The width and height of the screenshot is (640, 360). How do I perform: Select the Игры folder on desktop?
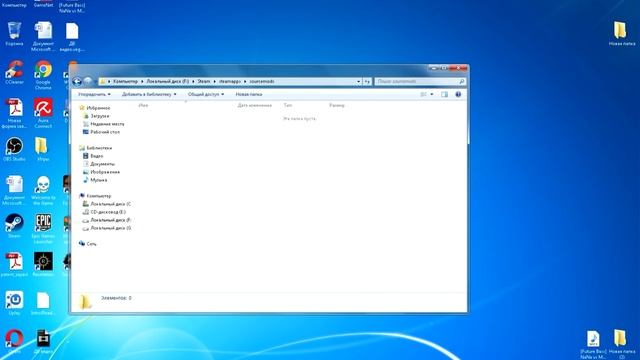43,149
